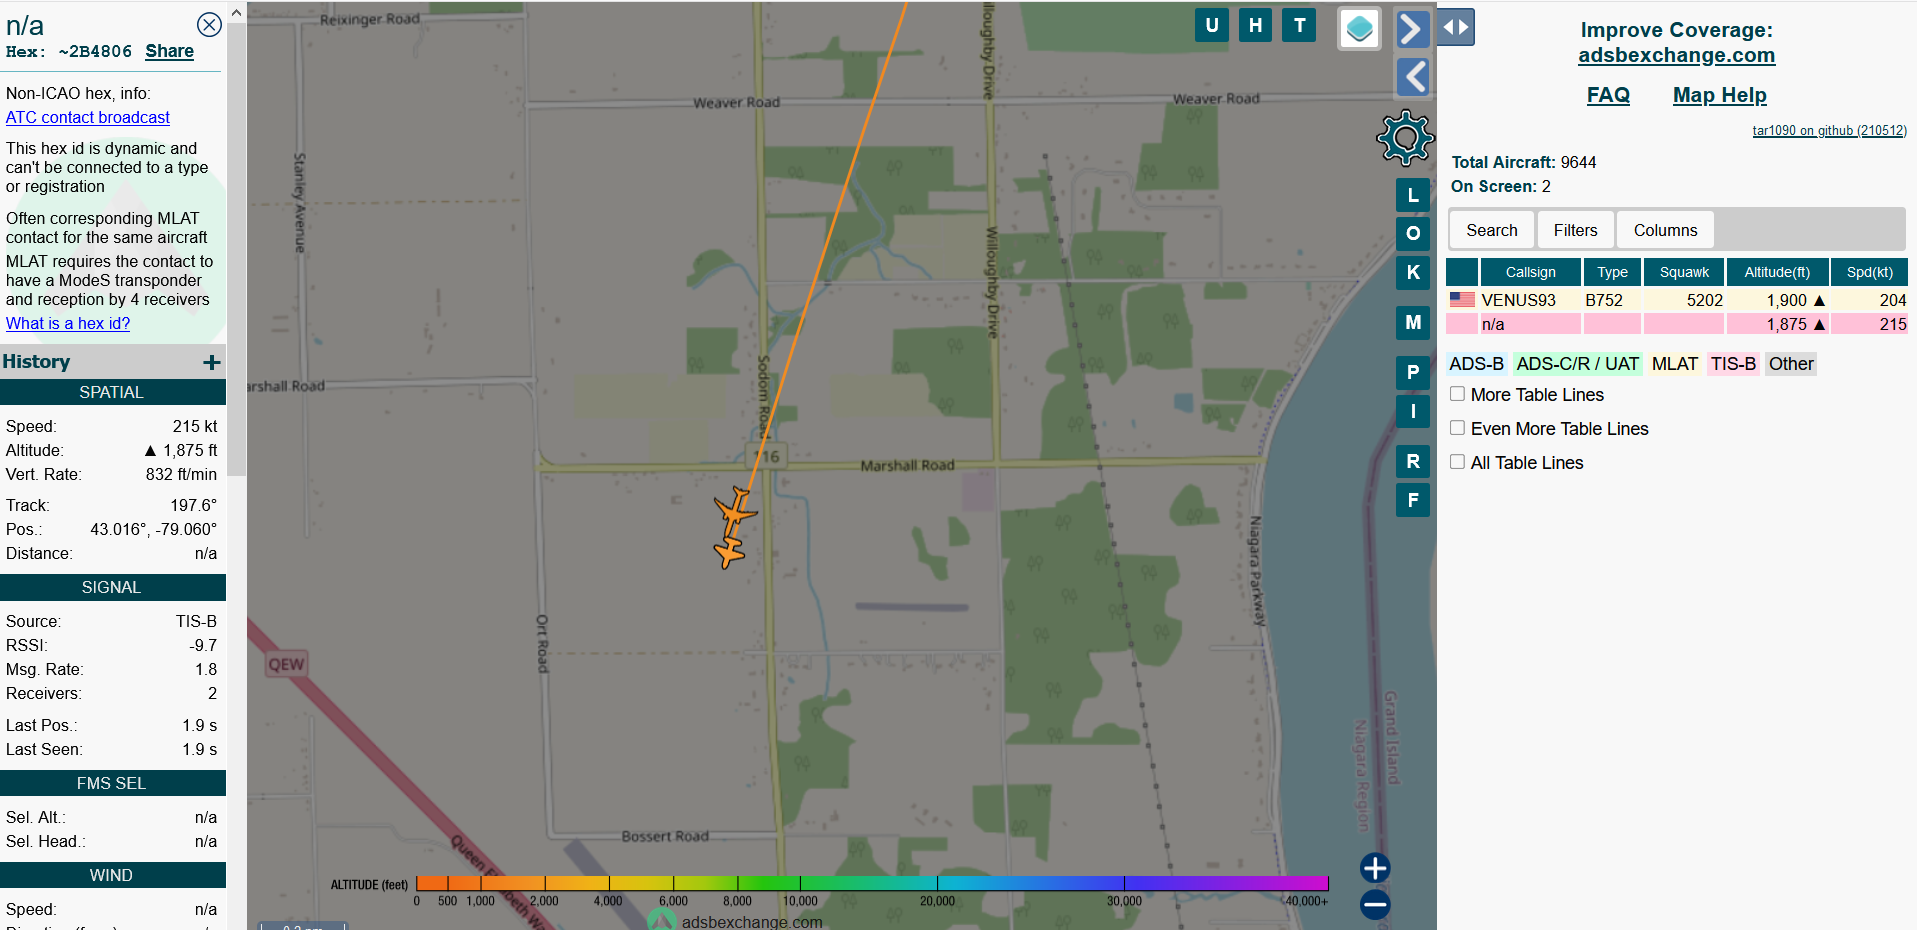1917x930 pixels.
Task: Toggle sidebar width with double-arrow button
Action: coord(1456,27)
